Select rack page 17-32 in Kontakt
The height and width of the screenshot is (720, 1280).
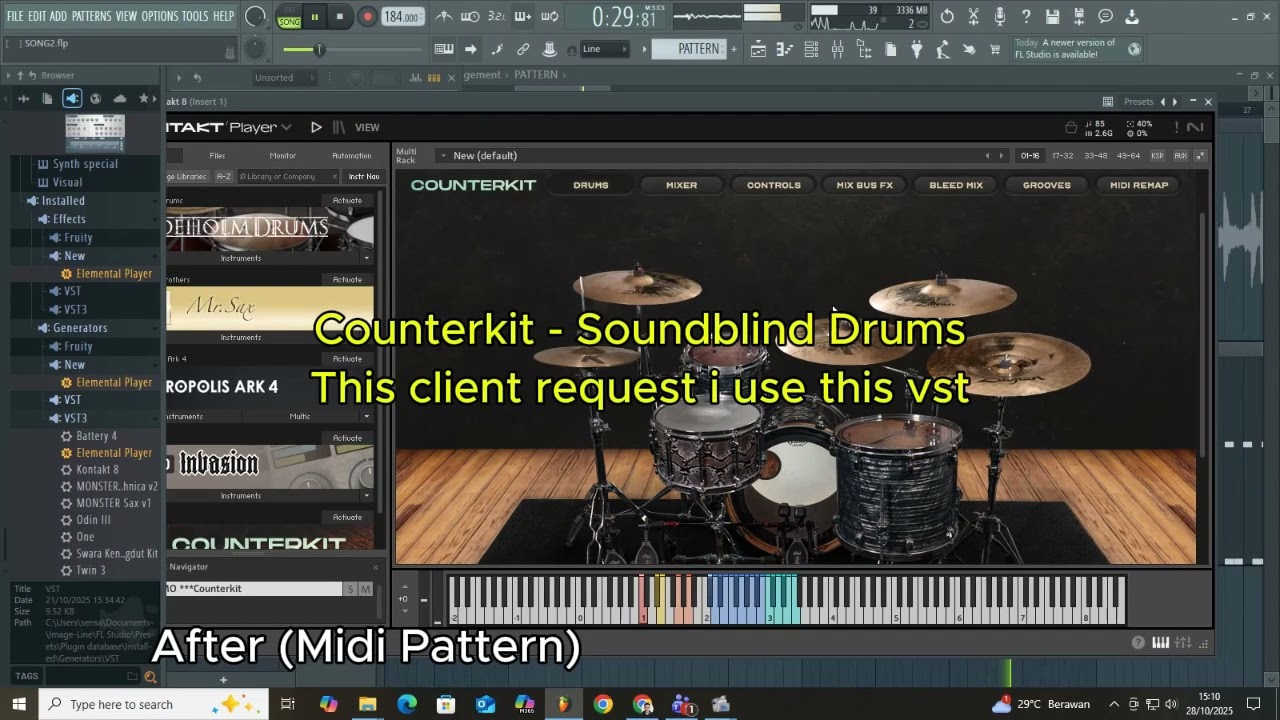coord(1062,155)
